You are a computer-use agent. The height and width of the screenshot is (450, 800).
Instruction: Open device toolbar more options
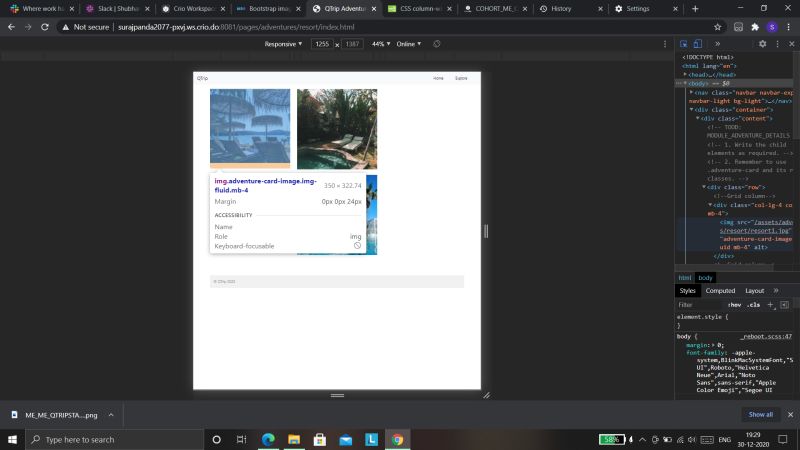[665, 44]
